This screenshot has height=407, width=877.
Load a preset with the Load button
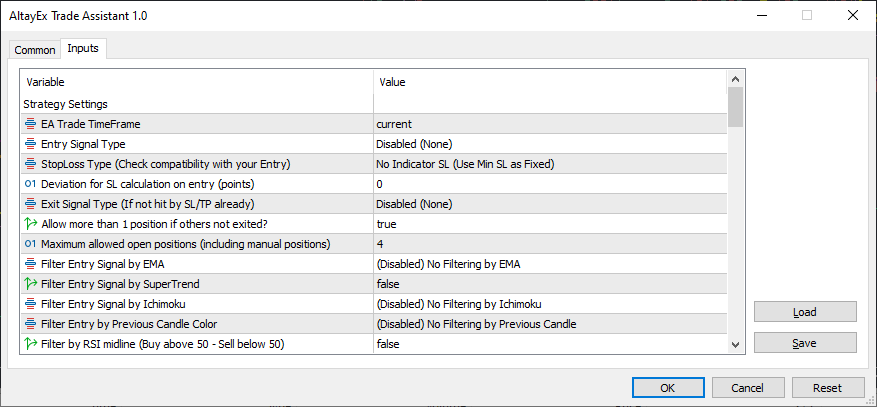pyautogui.click(x=805, y=312)
